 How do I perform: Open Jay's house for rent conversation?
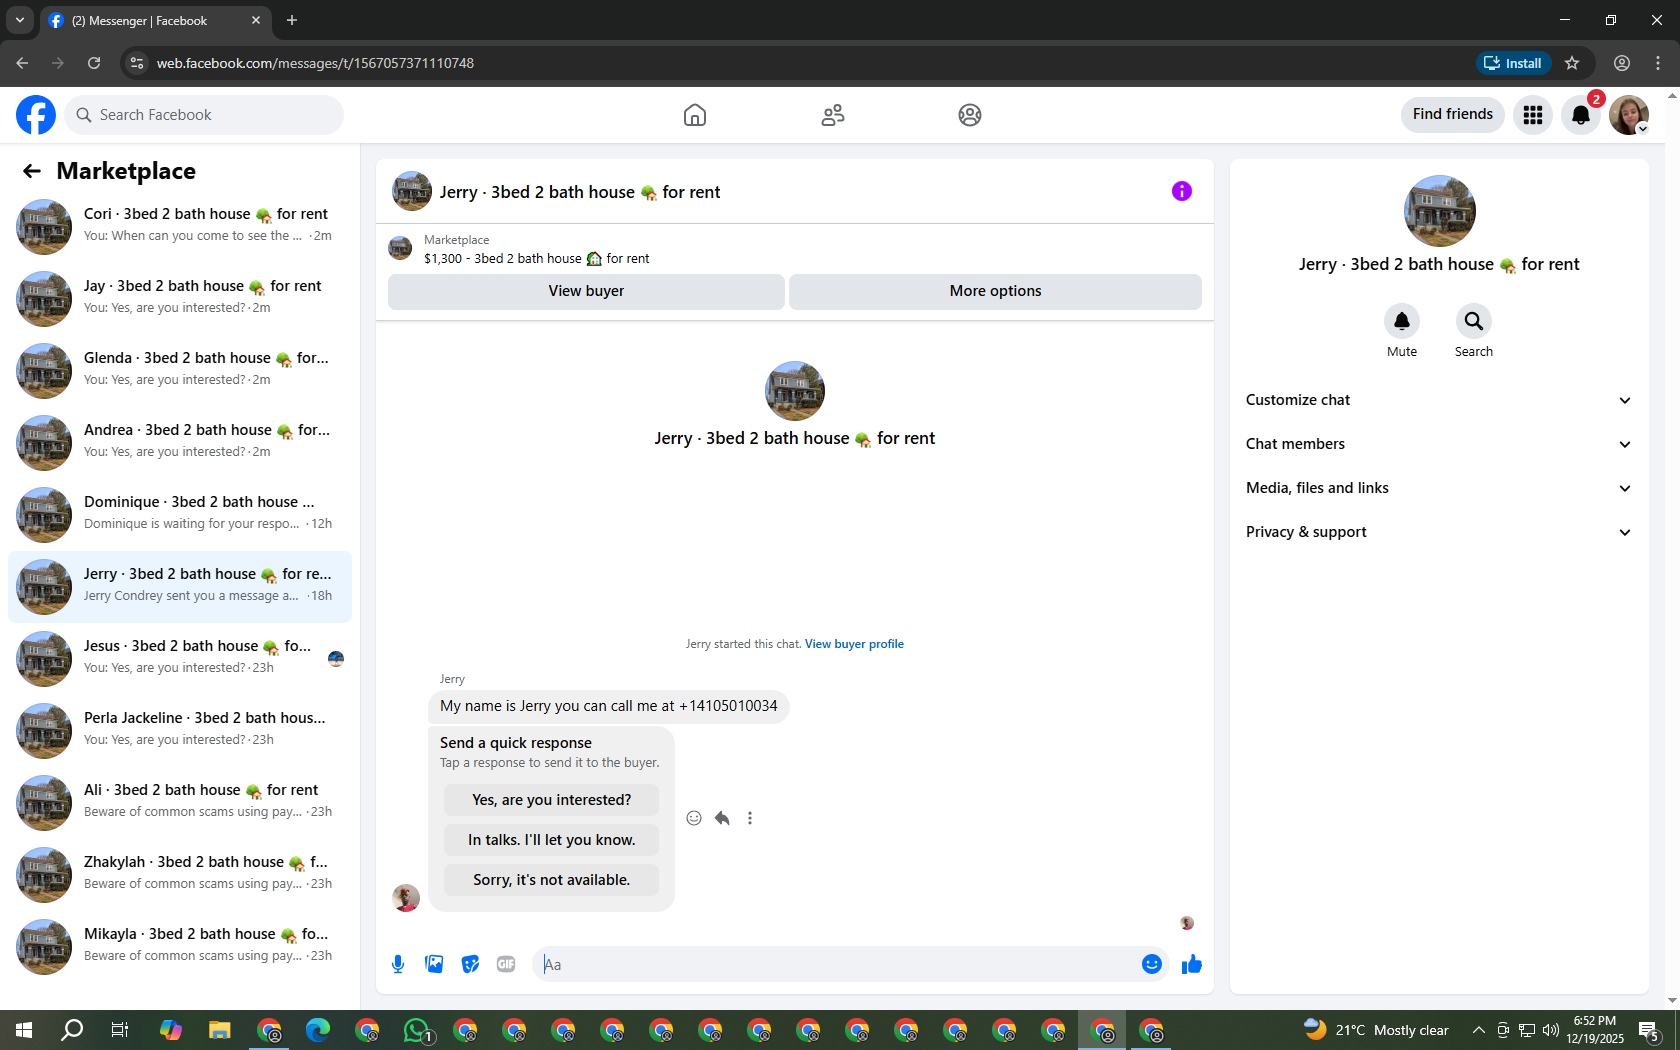(x=180, y=298)
